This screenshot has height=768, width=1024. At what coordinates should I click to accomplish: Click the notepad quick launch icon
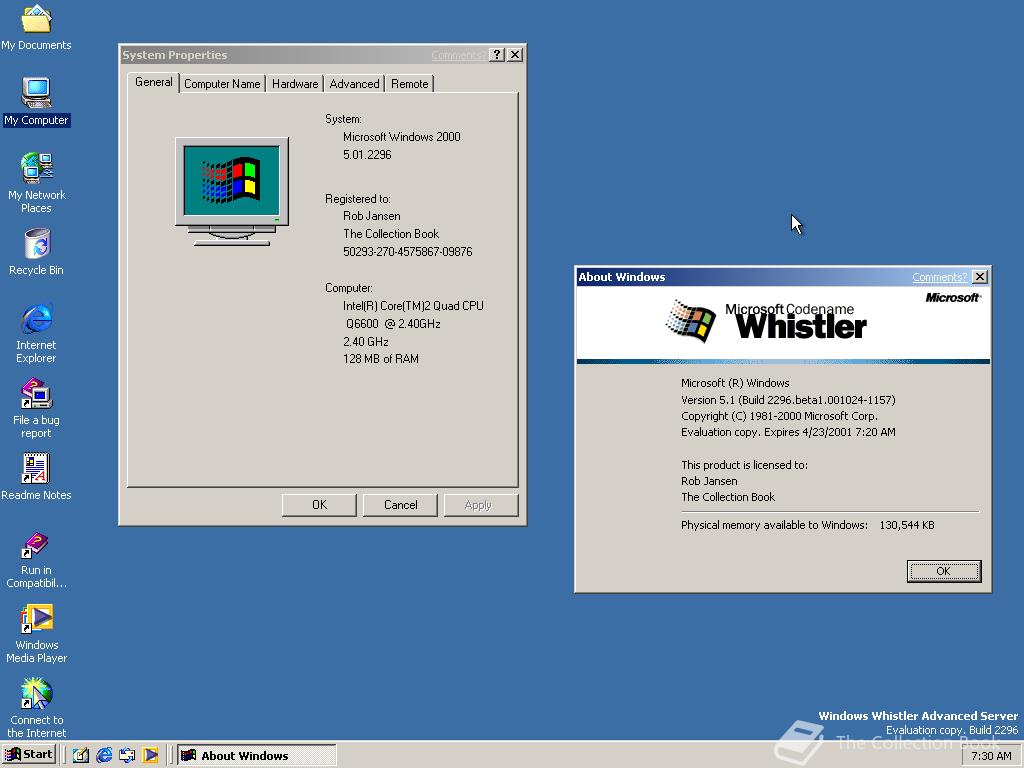(x=81, y=755)
